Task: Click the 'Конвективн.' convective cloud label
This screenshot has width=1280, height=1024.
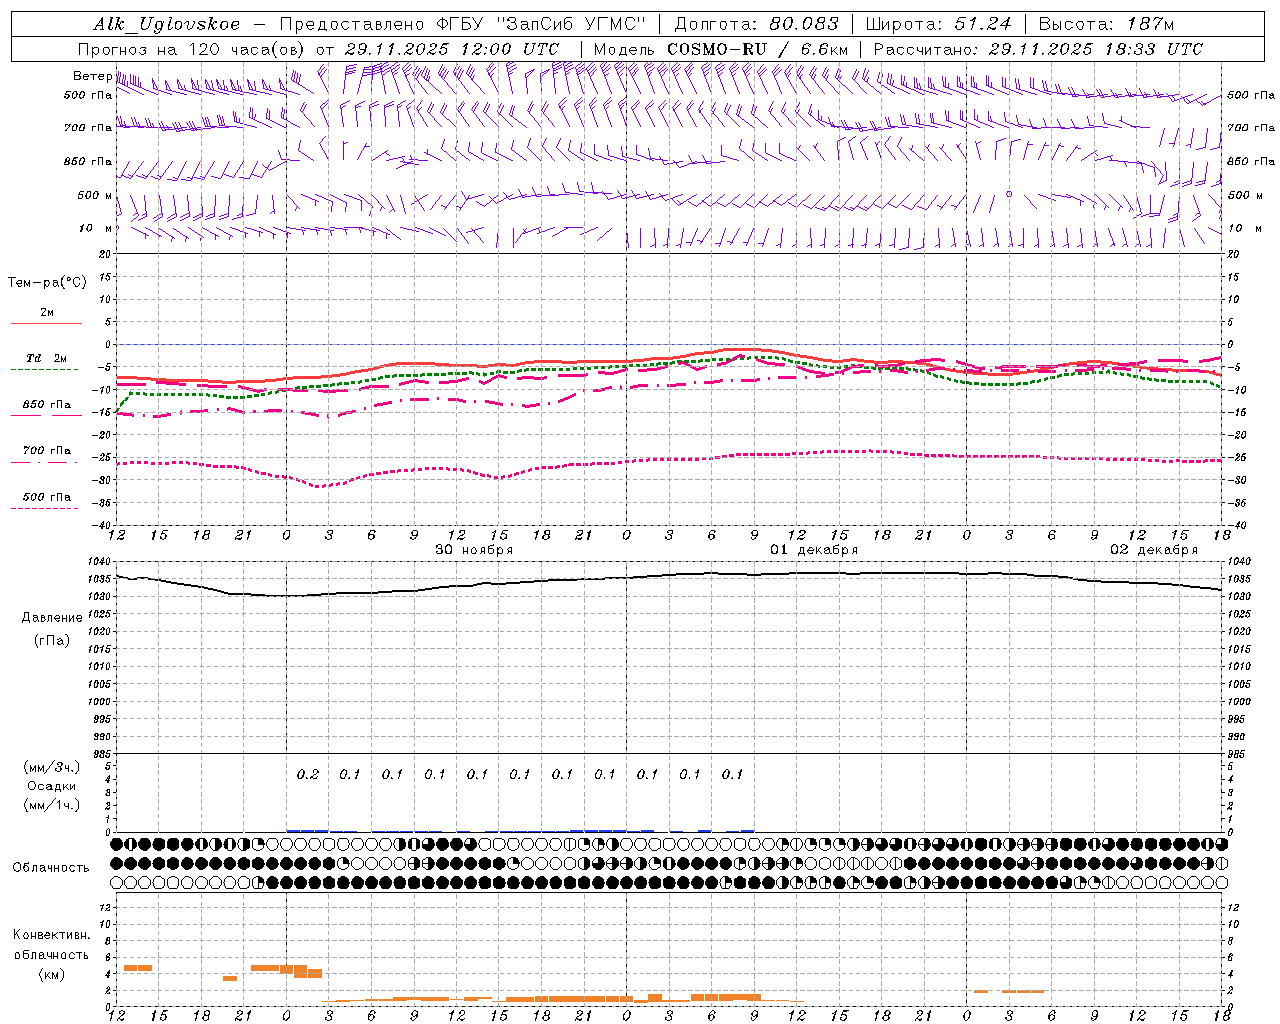Action: [52, 935]
